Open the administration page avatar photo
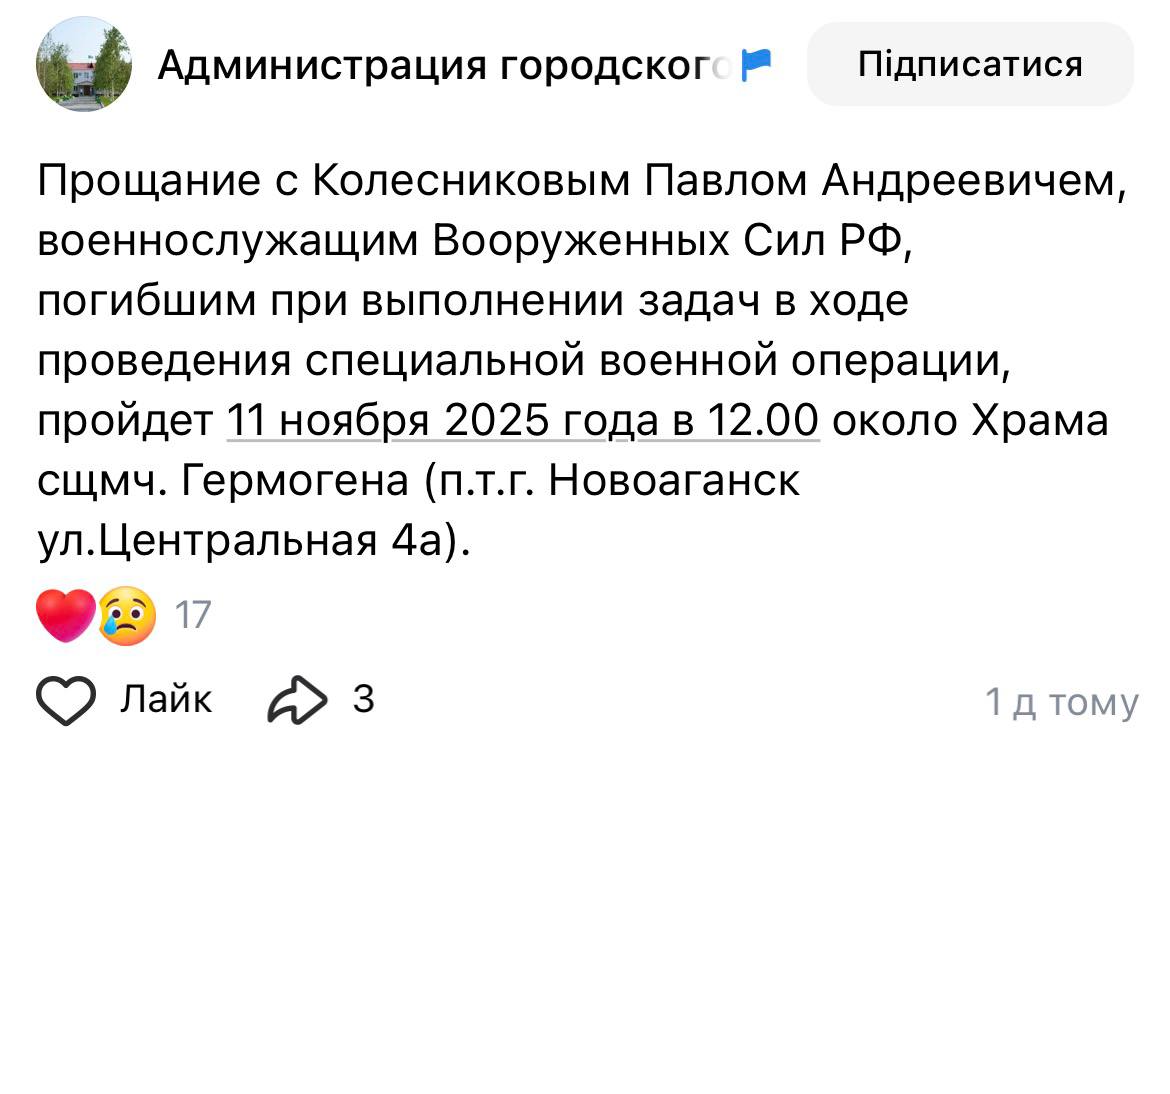 [85, 66]
